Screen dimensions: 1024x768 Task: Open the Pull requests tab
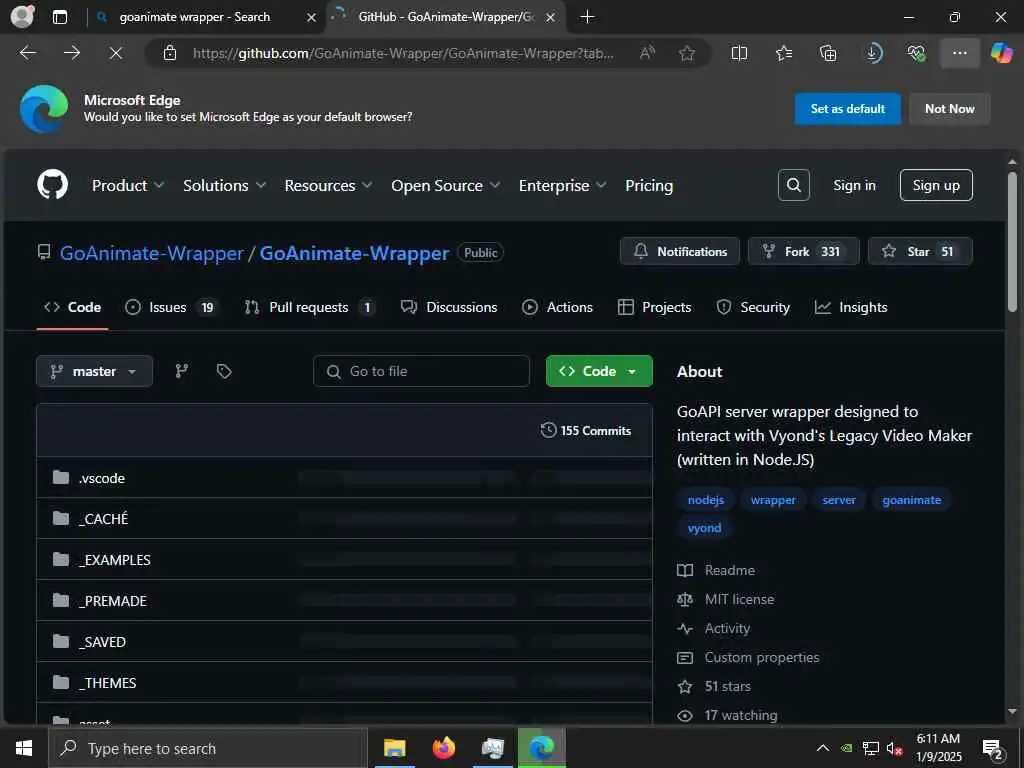[x=309, y=307]
